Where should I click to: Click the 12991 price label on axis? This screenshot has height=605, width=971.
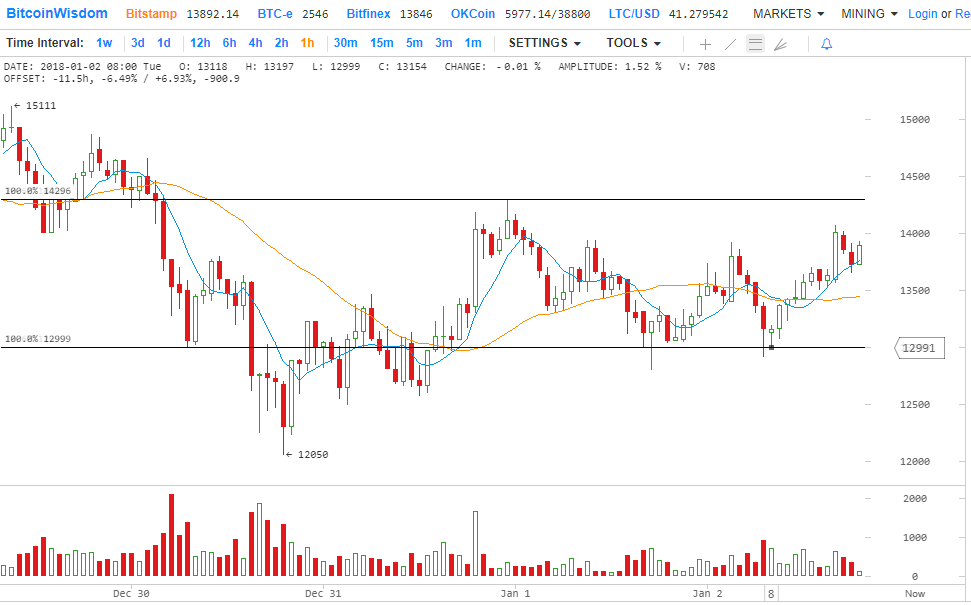tap(917, 349)
